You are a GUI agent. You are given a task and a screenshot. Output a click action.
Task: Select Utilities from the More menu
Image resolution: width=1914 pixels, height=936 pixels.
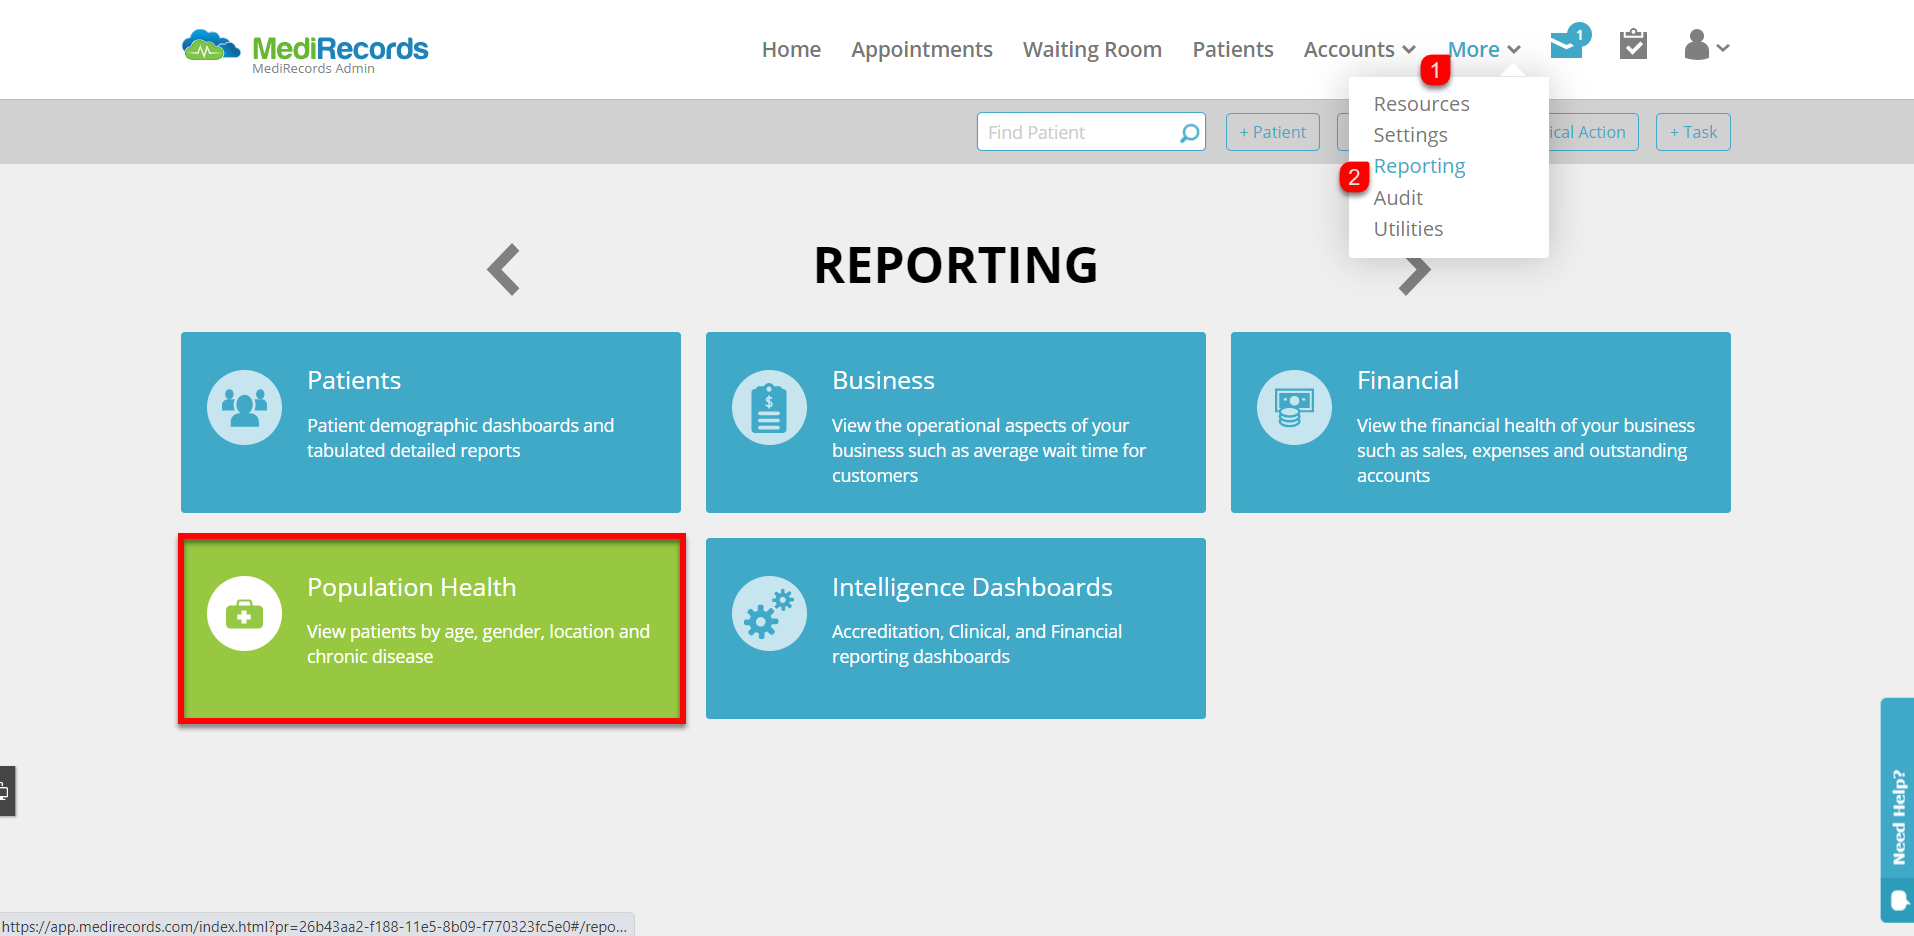(x=1408, y=229)
